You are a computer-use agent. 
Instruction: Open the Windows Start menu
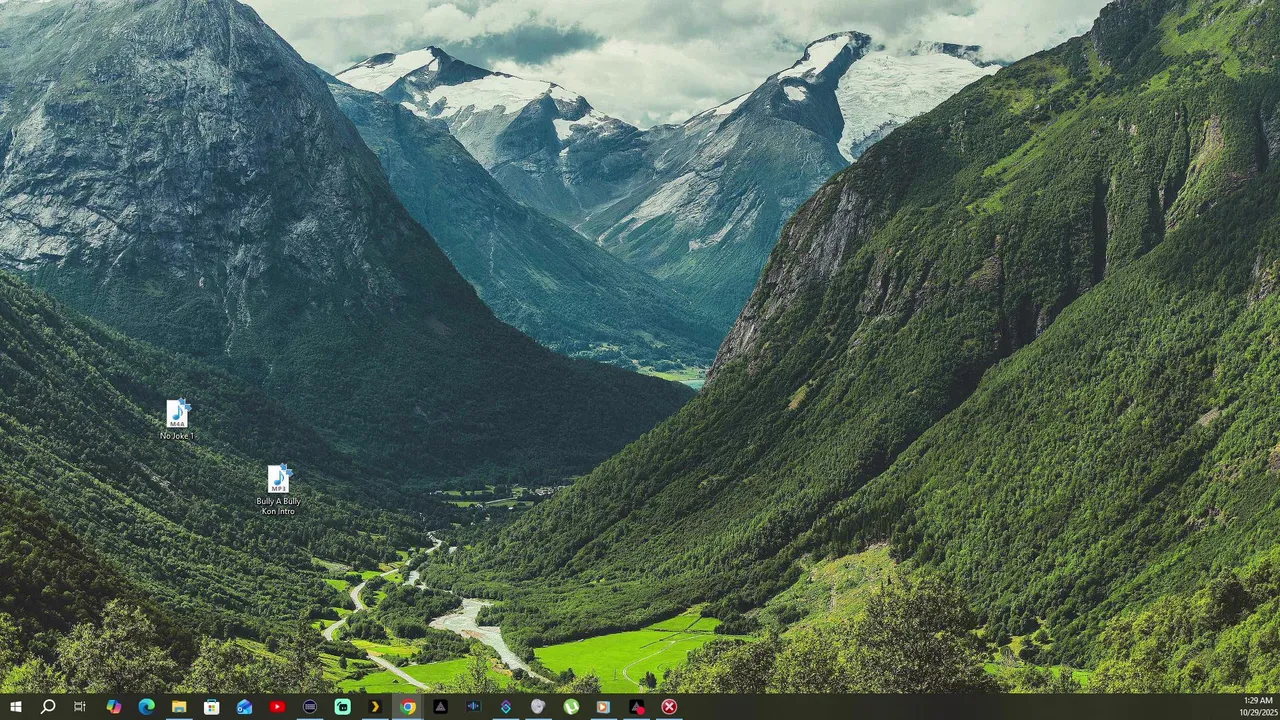[15, 707]
